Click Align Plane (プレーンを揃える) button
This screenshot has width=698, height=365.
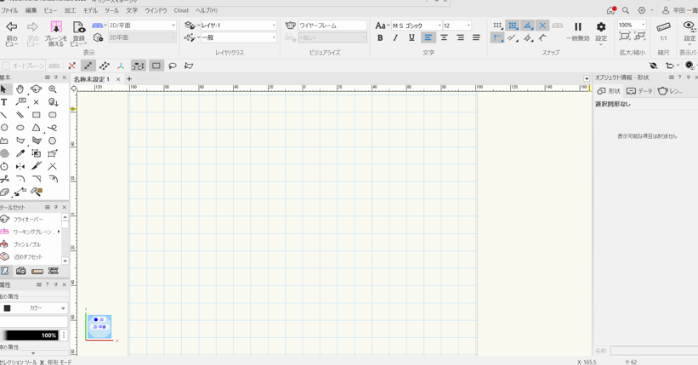click(x=56, y=33)
